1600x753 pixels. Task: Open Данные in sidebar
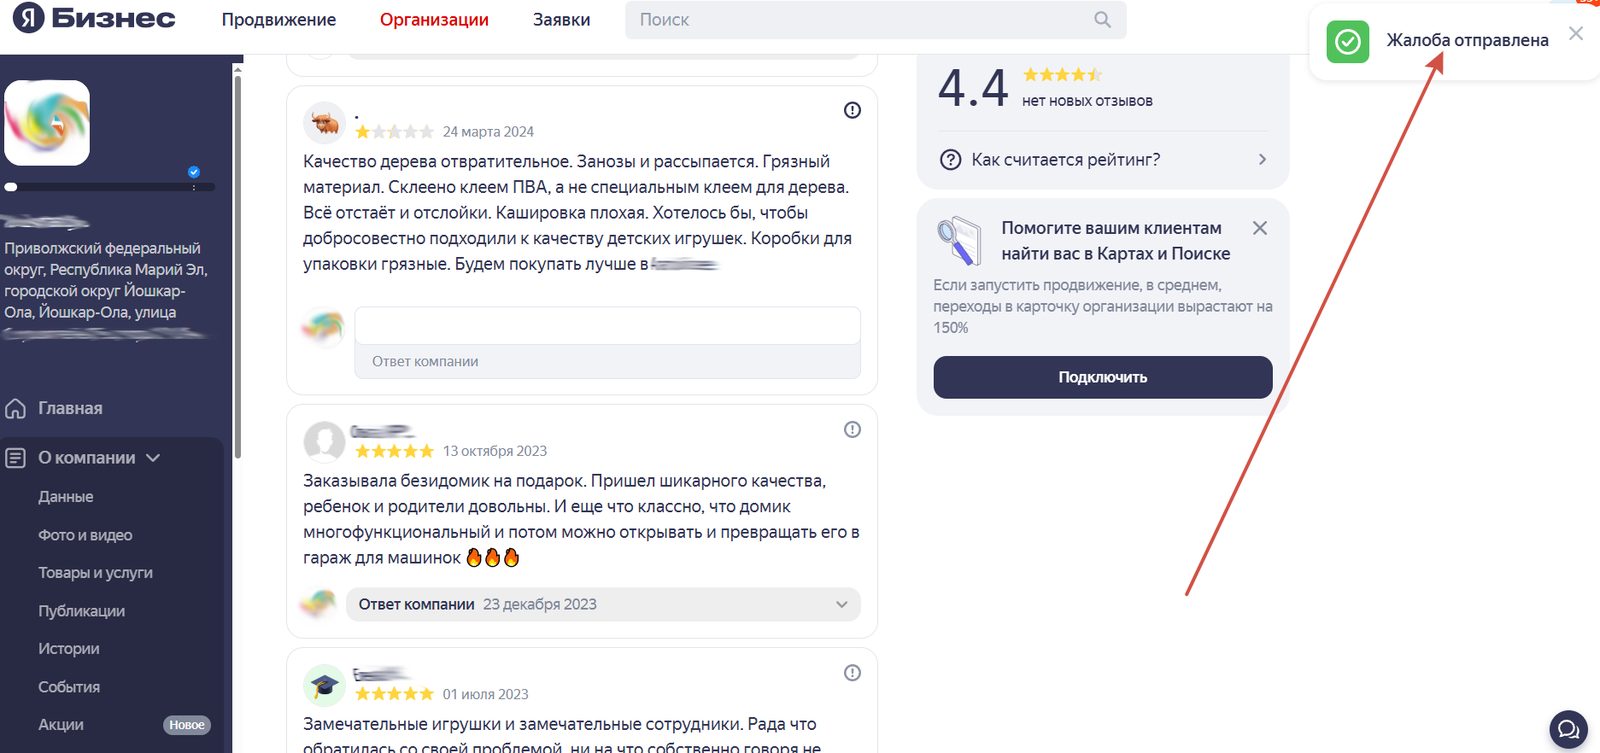tap(66, 497)
